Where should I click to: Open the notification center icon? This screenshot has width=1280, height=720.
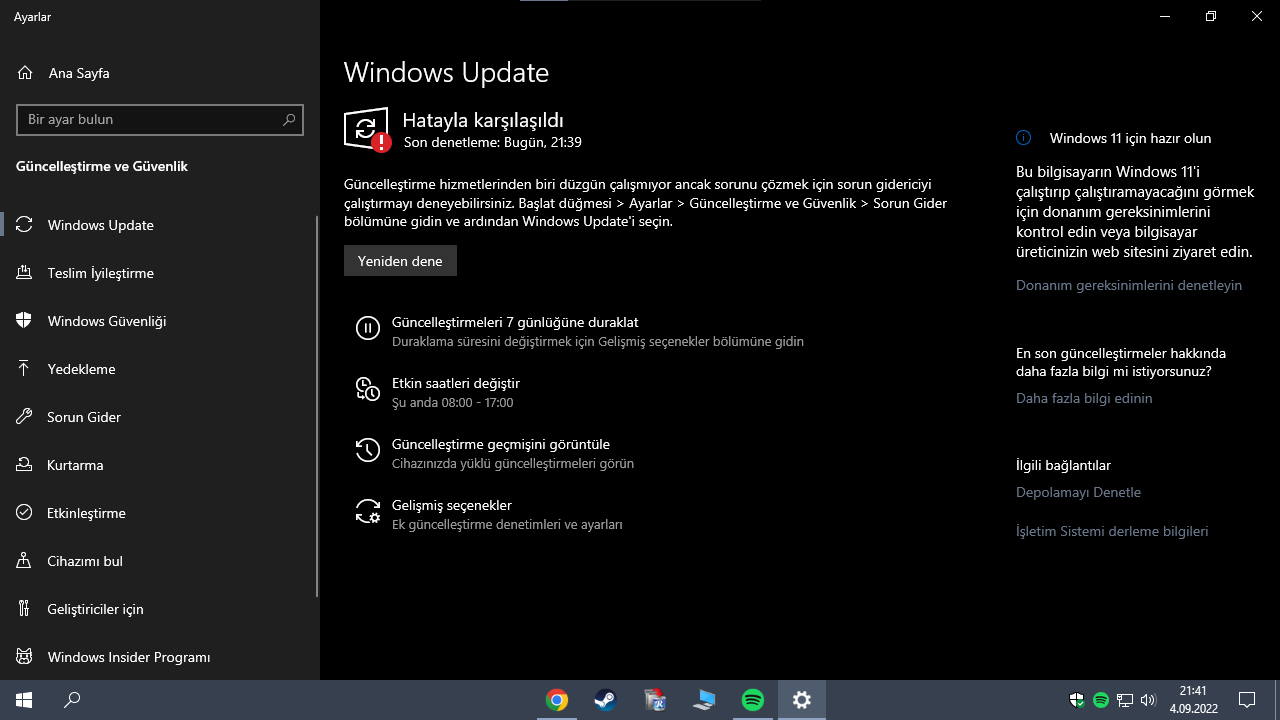coord(1247,700)
